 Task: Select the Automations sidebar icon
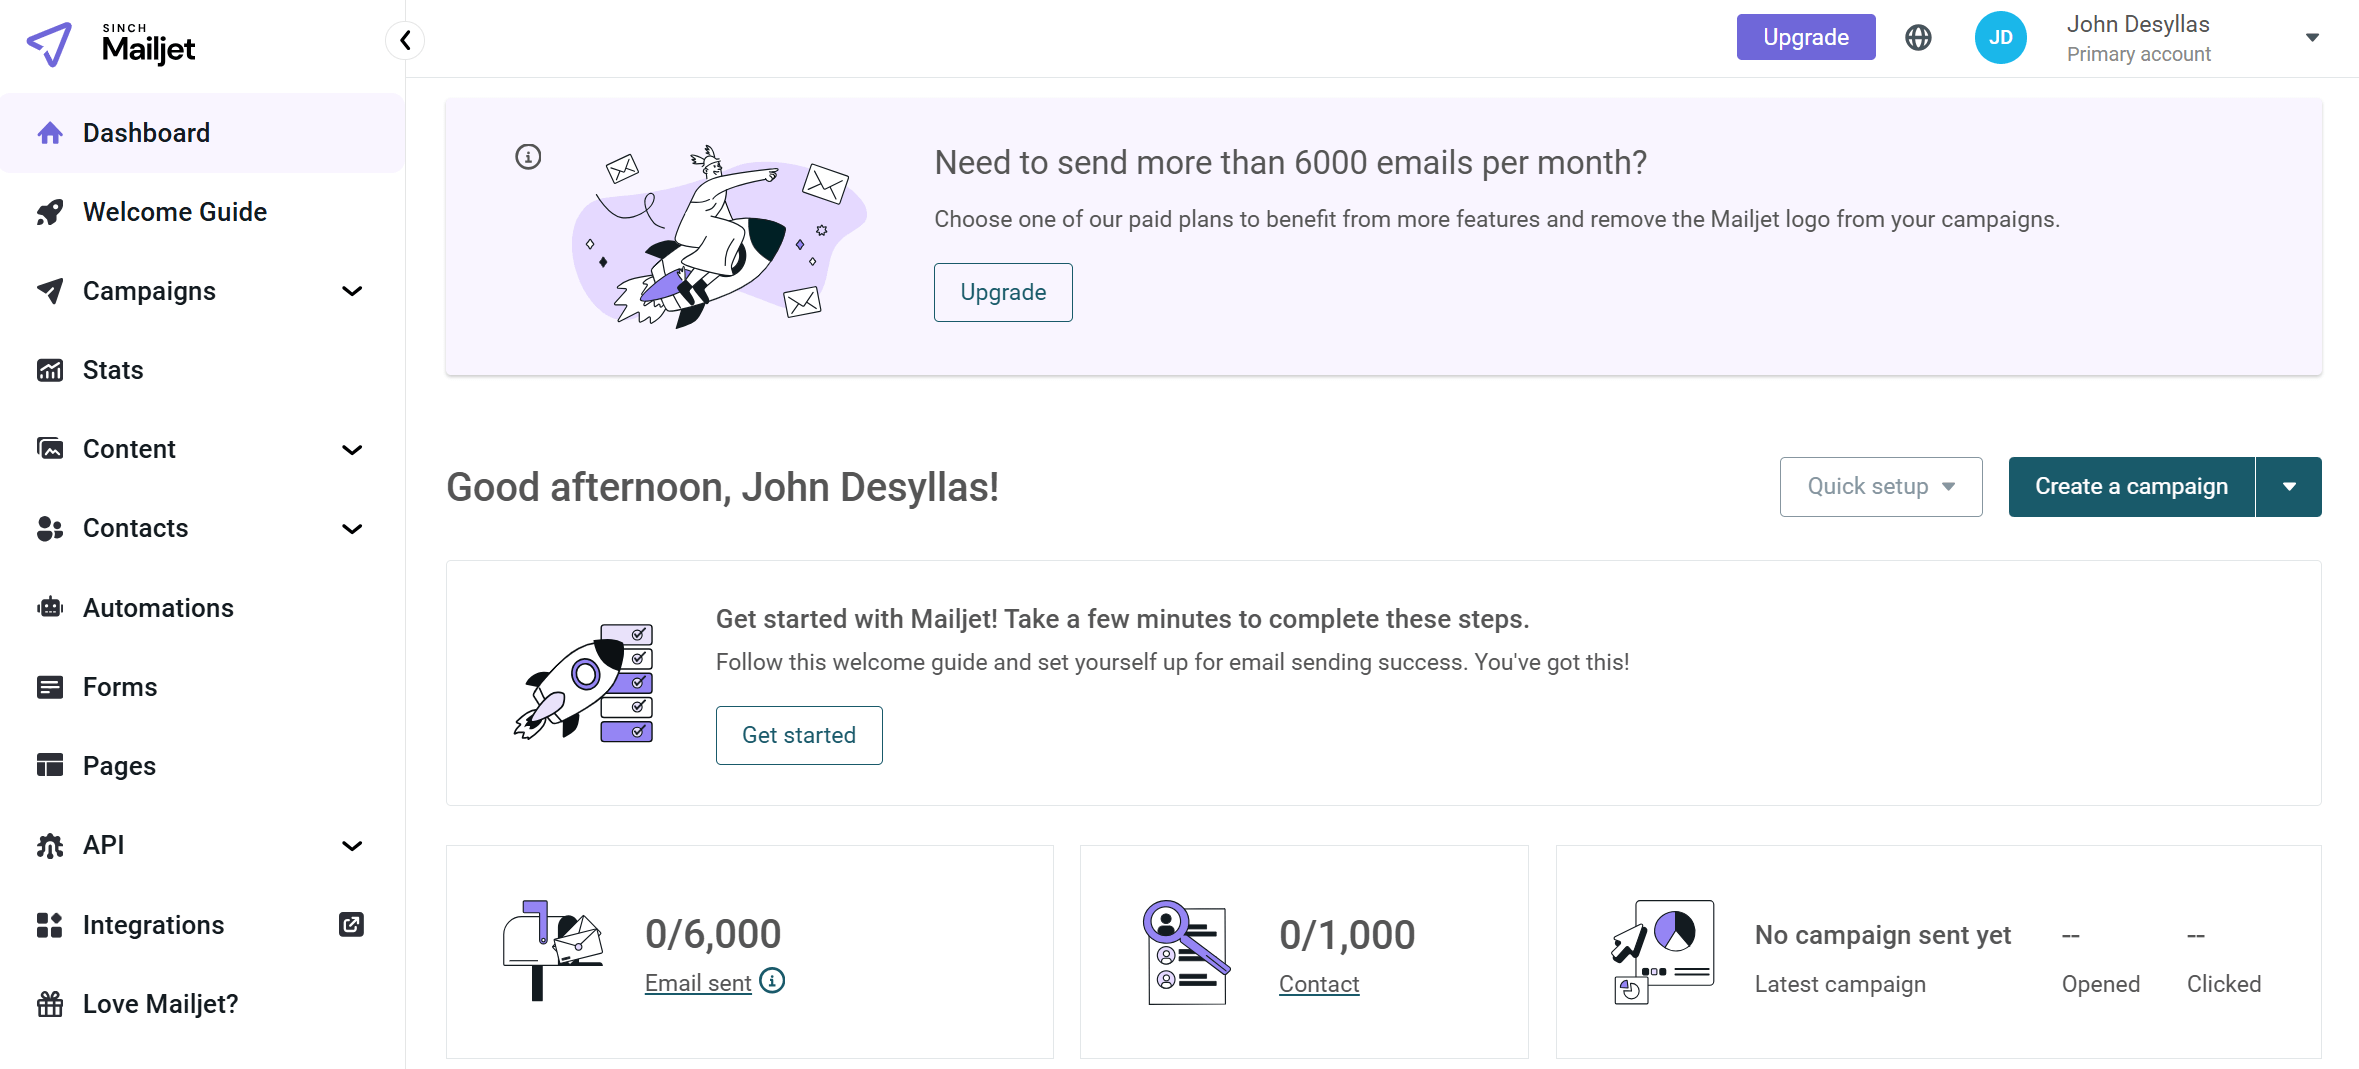pyautogui.click(x=49, y=607)
